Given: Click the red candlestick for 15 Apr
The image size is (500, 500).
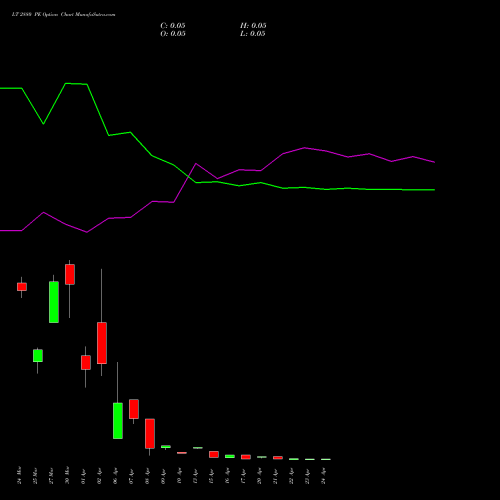Looking at the screenshot, I should pyautogui.click(x=214, y=454).
